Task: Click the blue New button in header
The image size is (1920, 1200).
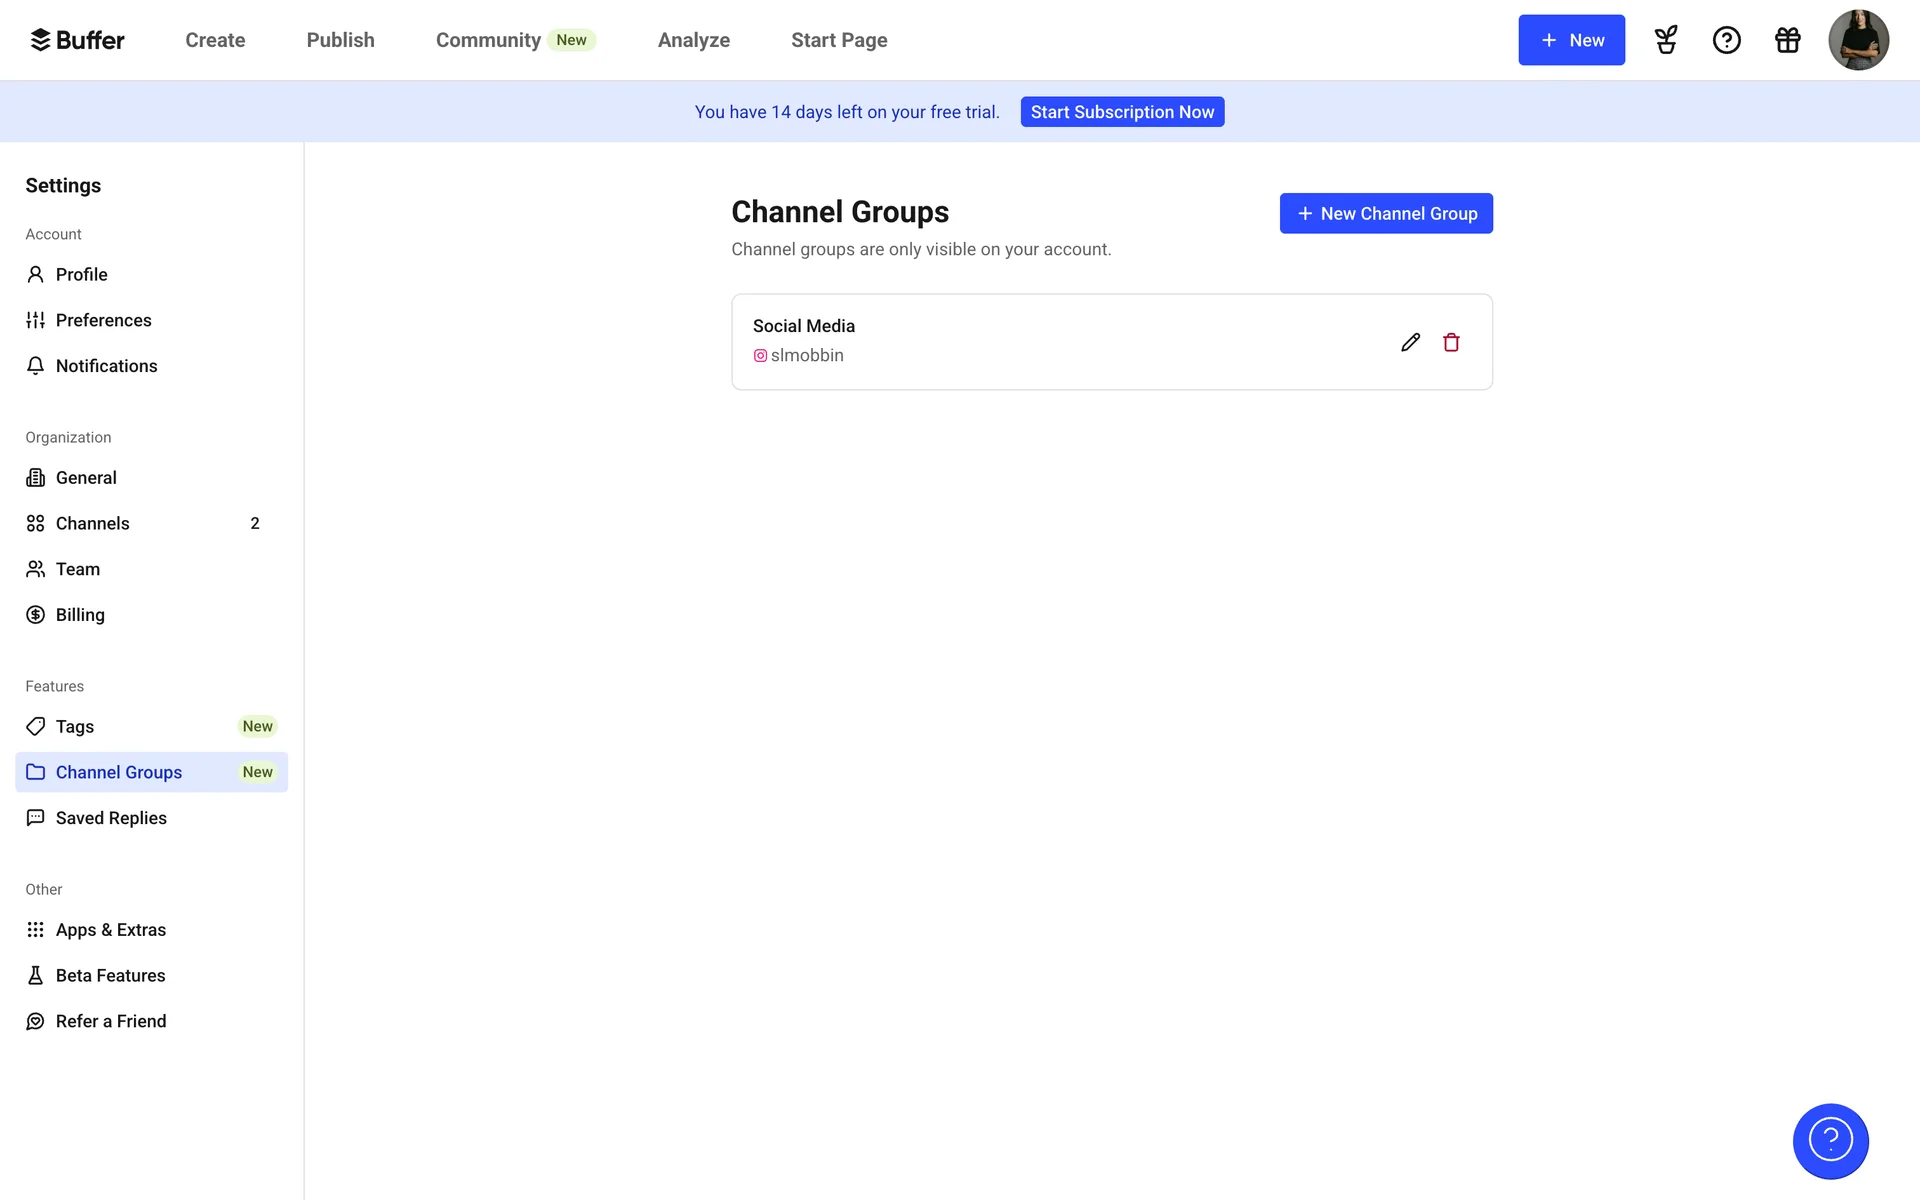Action: [x=1571, y=40]
